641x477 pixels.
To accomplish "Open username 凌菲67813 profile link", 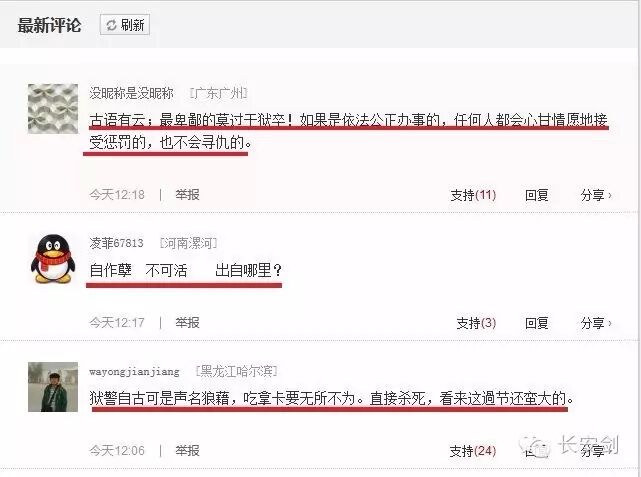I will [x=117, y=243].
